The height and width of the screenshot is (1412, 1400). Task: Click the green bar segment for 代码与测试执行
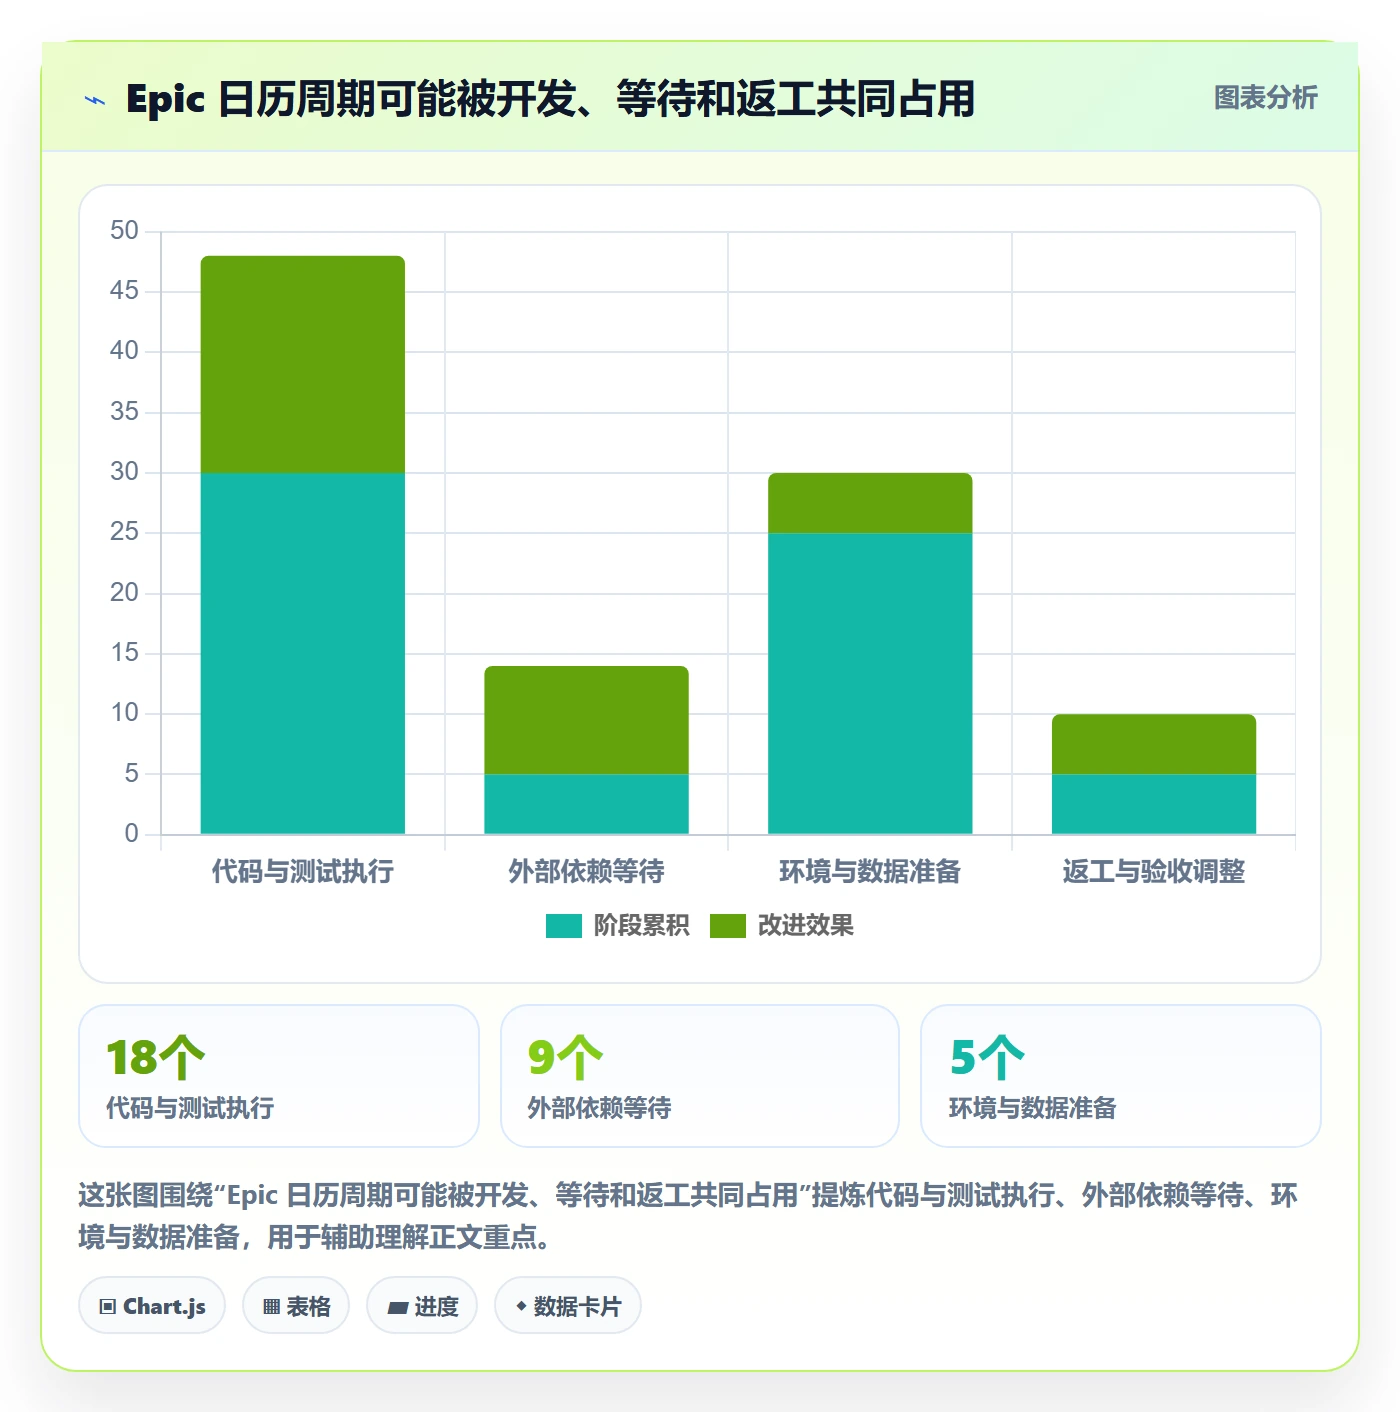click(303, 364)
